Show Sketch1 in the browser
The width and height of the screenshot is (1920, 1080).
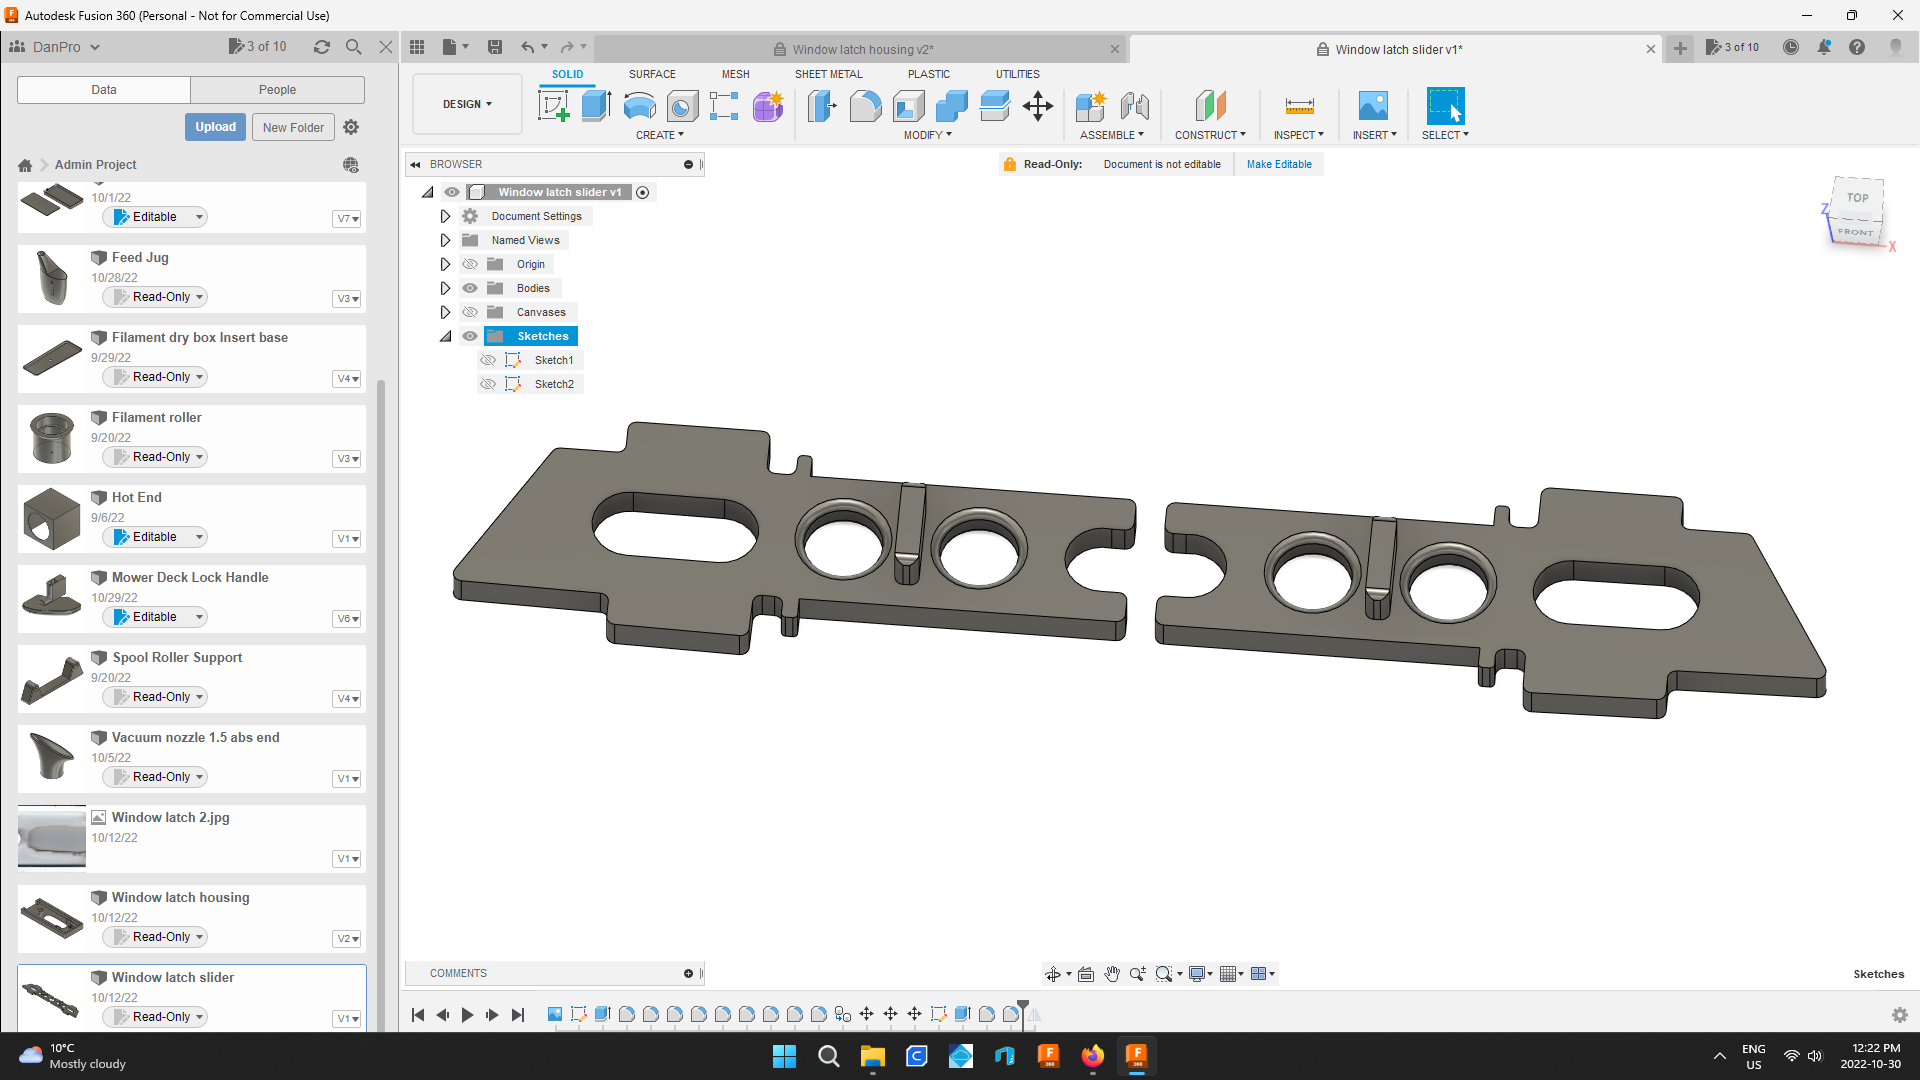(x=489, y=360)
